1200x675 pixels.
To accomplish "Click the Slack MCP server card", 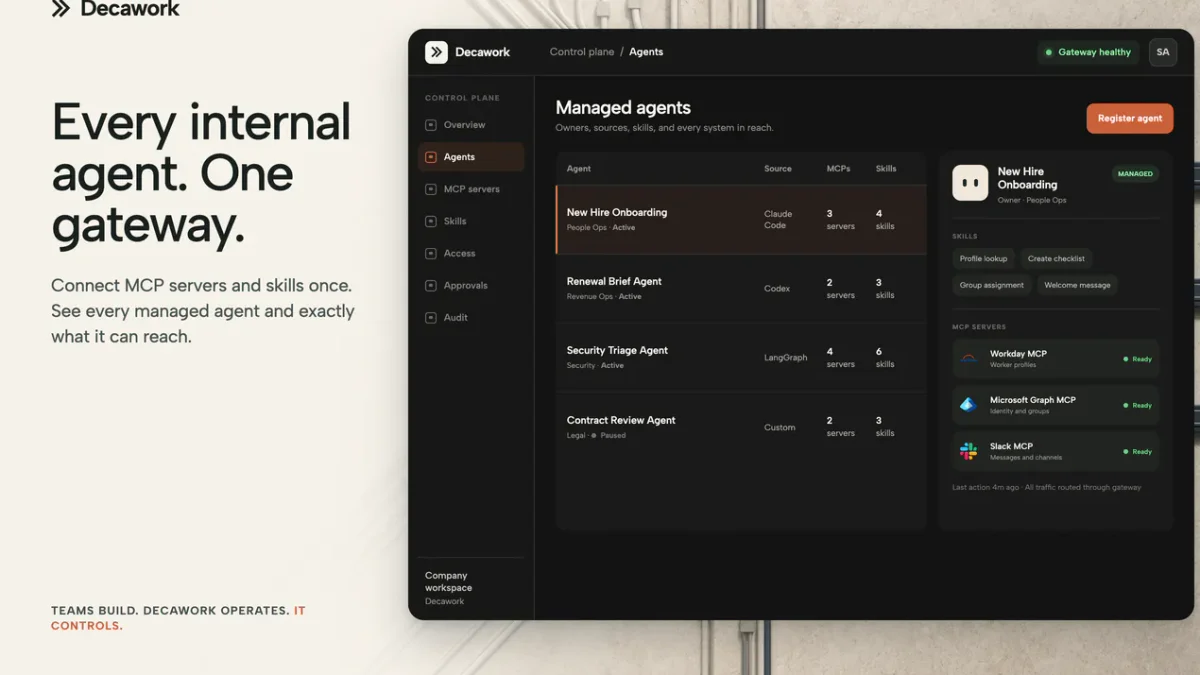I will pyautogui.click(x=1056, y=451).
